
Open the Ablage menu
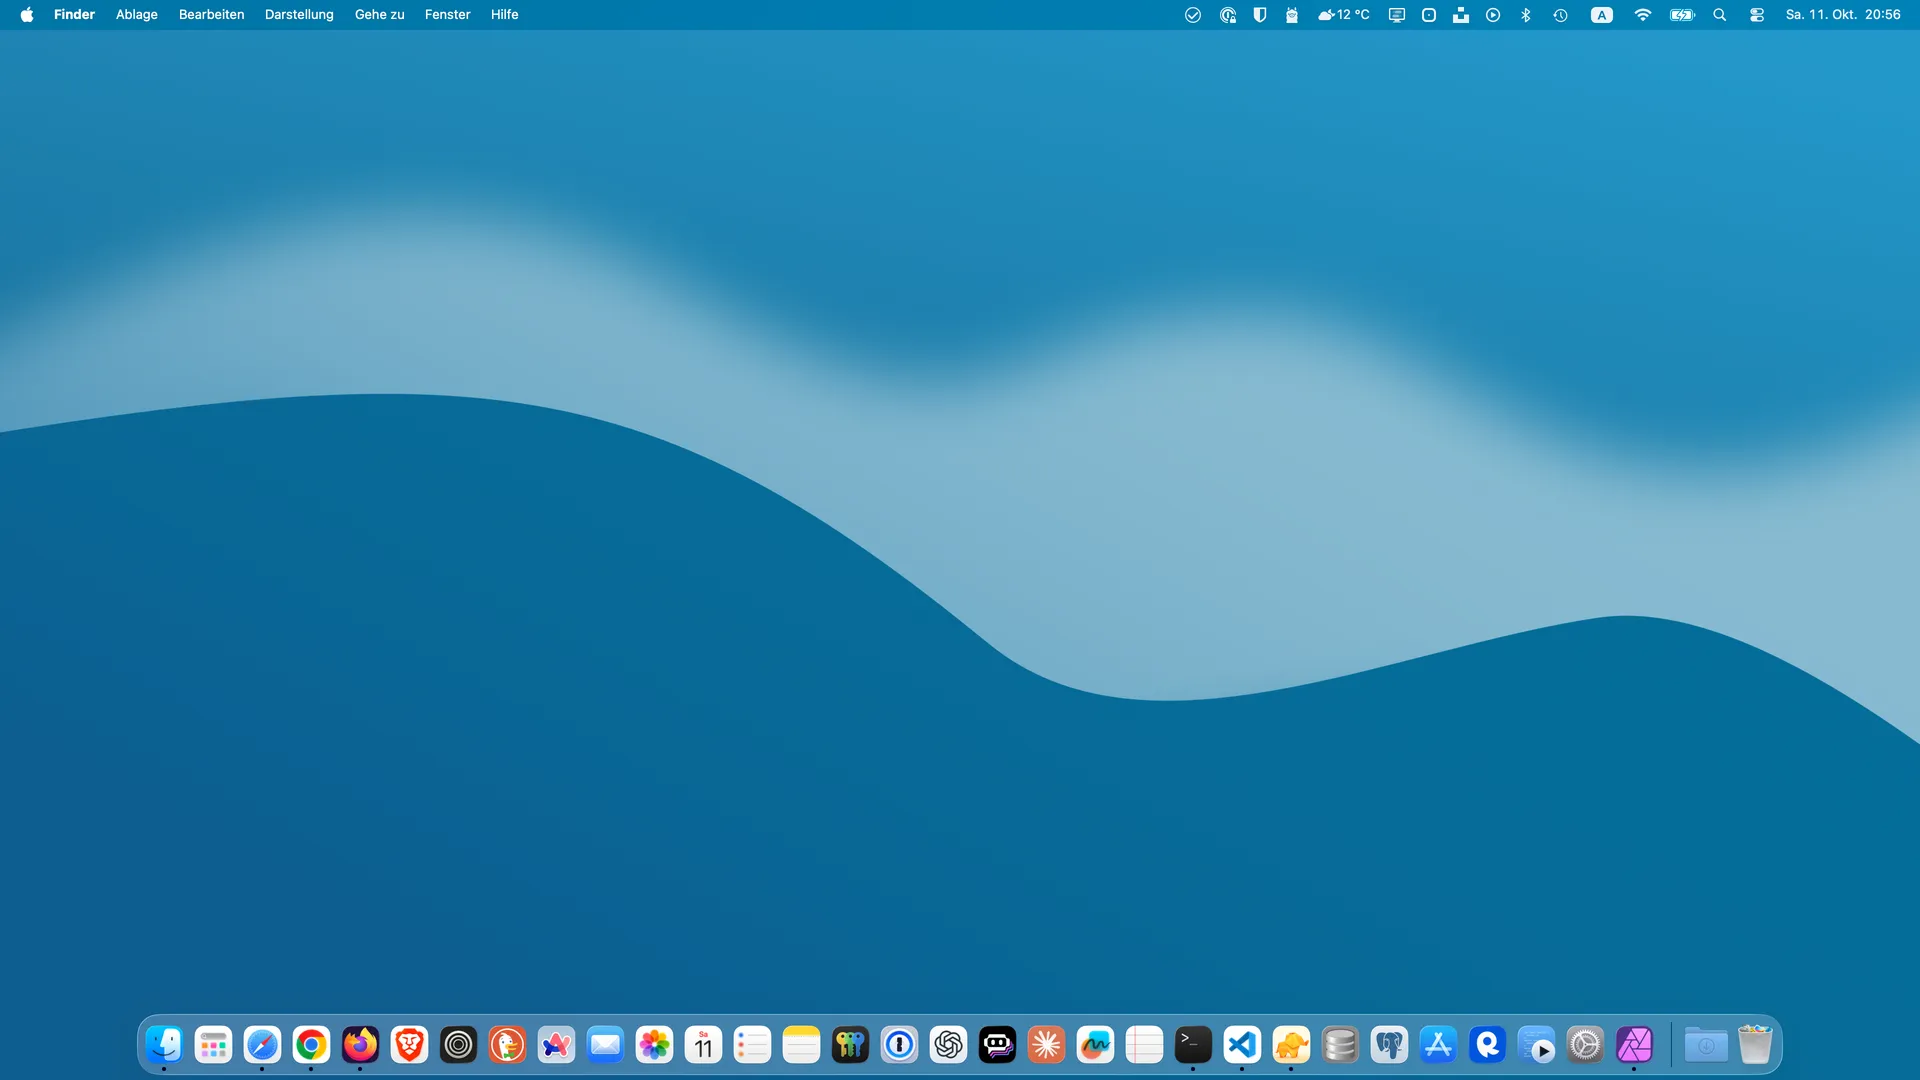[137, 15]
